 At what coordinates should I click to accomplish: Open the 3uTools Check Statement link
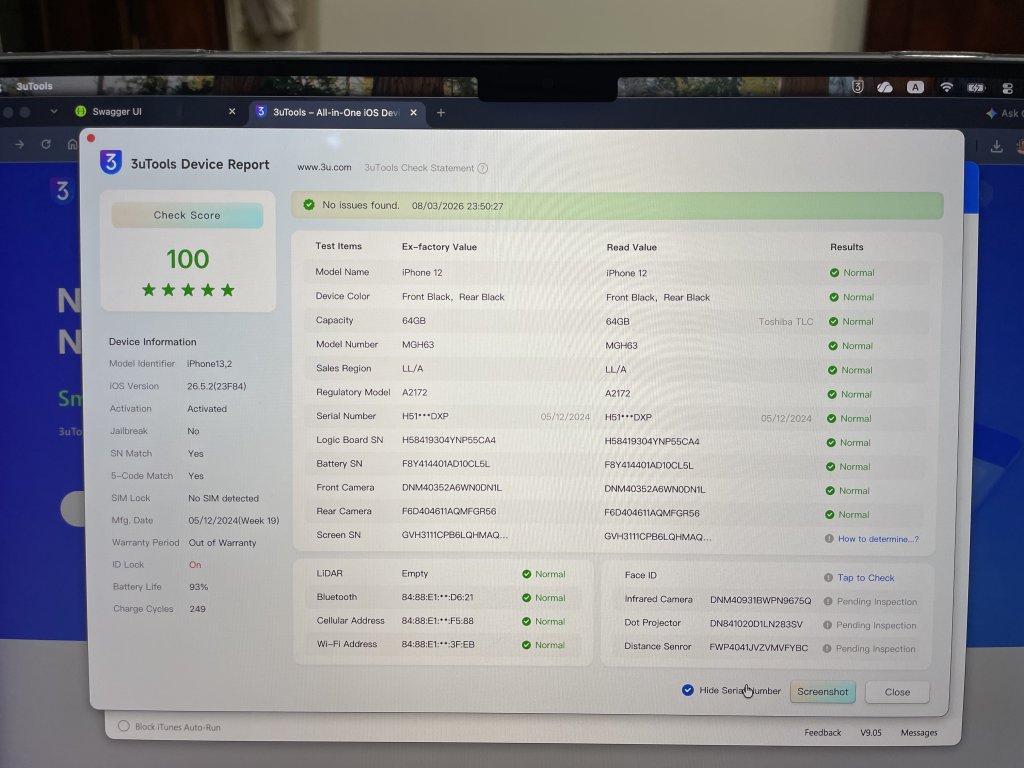coord(419,168)
